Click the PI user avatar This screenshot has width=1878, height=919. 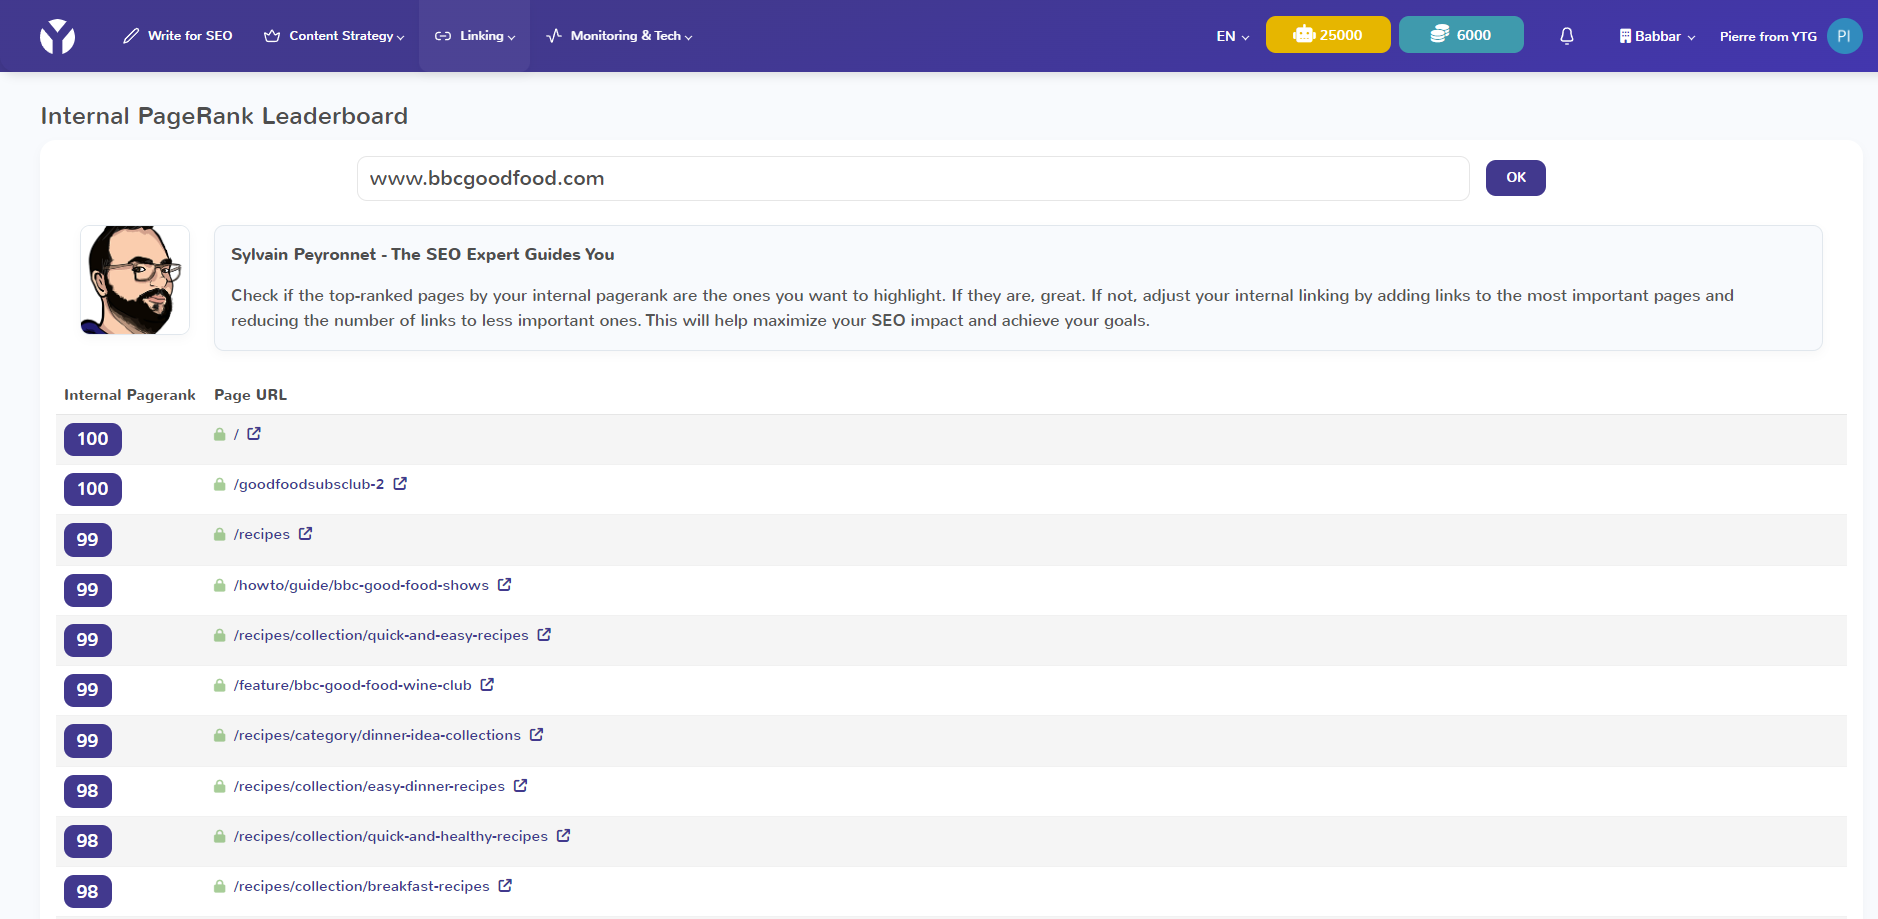pos(1844,36)
